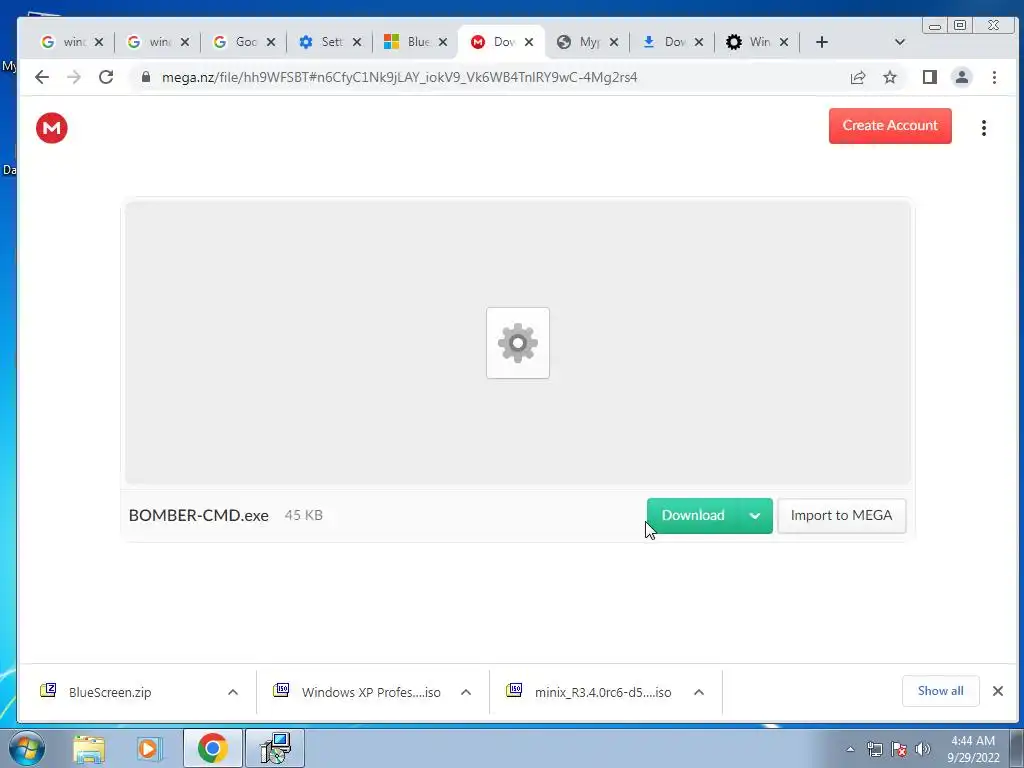
Task: Click the Create Account button
Action: (x=890, y=125)
